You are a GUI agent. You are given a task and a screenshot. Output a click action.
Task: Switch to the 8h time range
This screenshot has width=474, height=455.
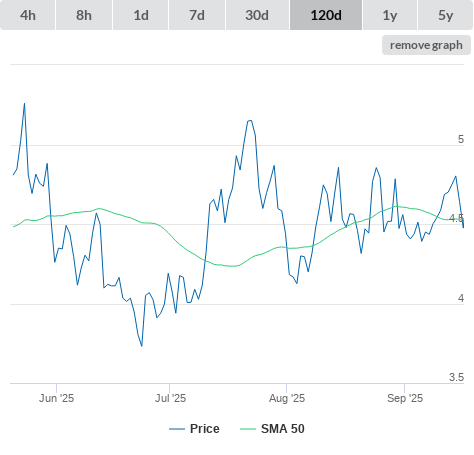coord(84,15)
